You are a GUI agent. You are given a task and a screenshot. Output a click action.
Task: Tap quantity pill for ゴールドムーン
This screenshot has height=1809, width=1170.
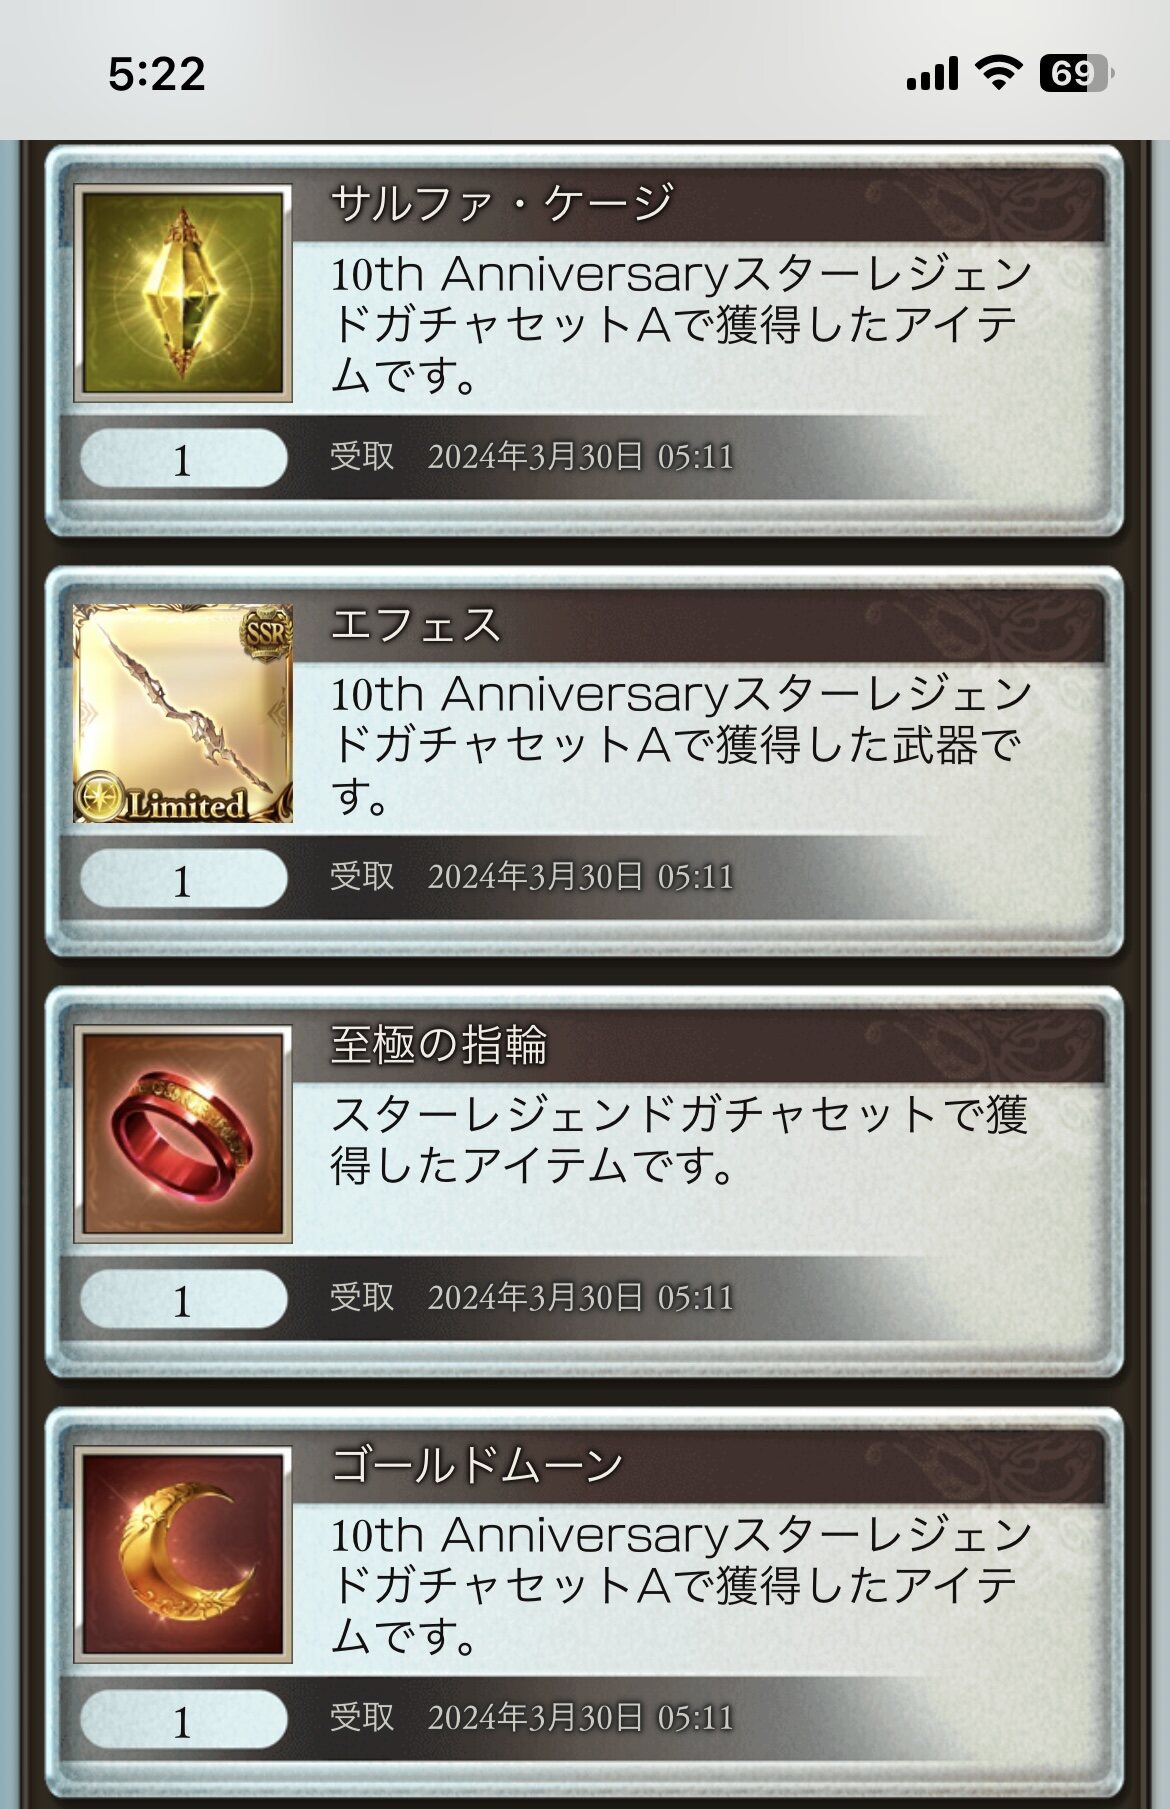[x=183, y=1720]
